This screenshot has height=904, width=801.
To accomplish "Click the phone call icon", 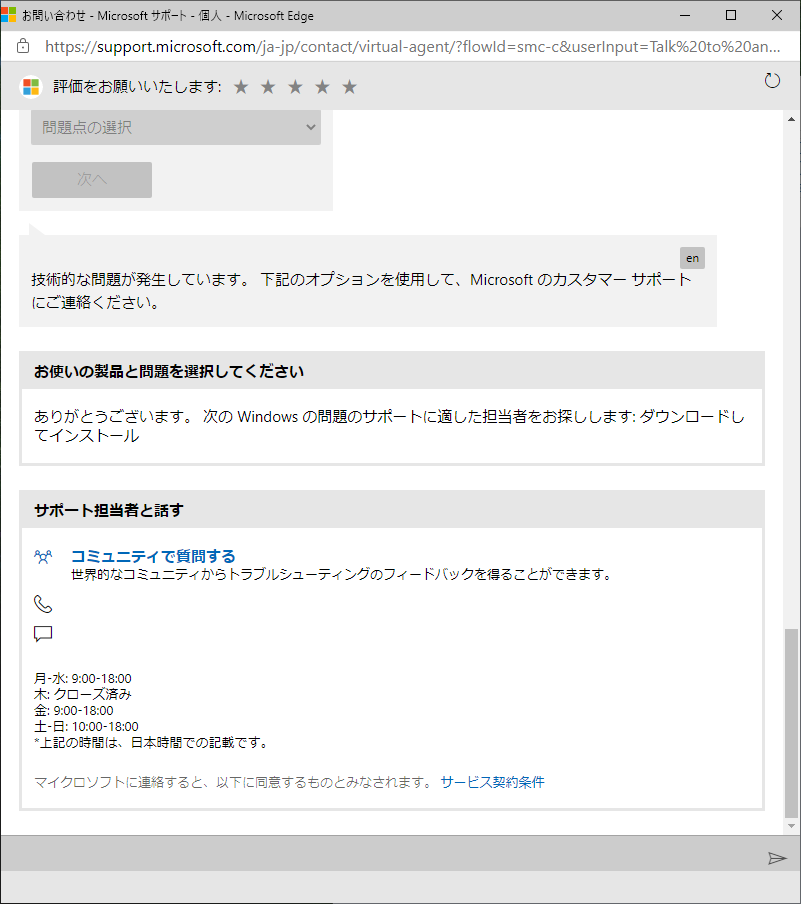I will pos(43,604).
